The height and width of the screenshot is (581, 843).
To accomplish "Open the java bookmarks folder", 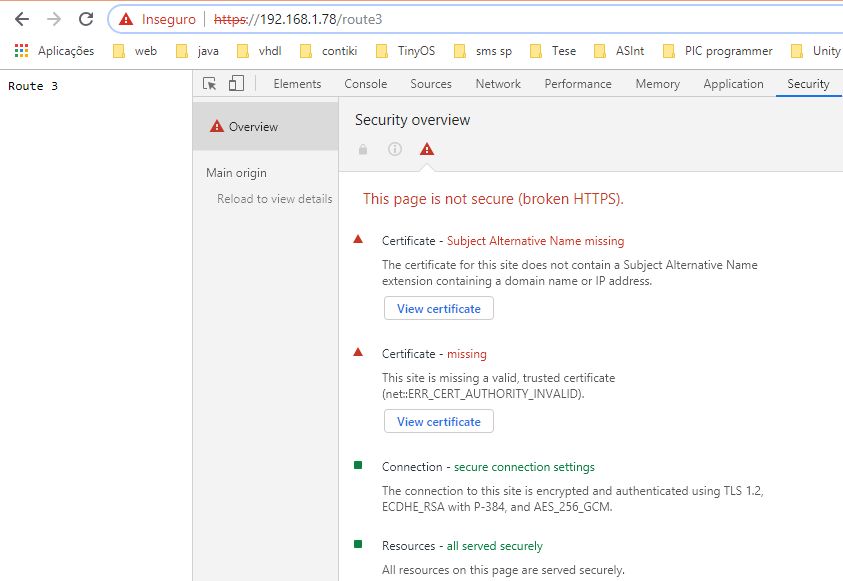I will 197,51.
